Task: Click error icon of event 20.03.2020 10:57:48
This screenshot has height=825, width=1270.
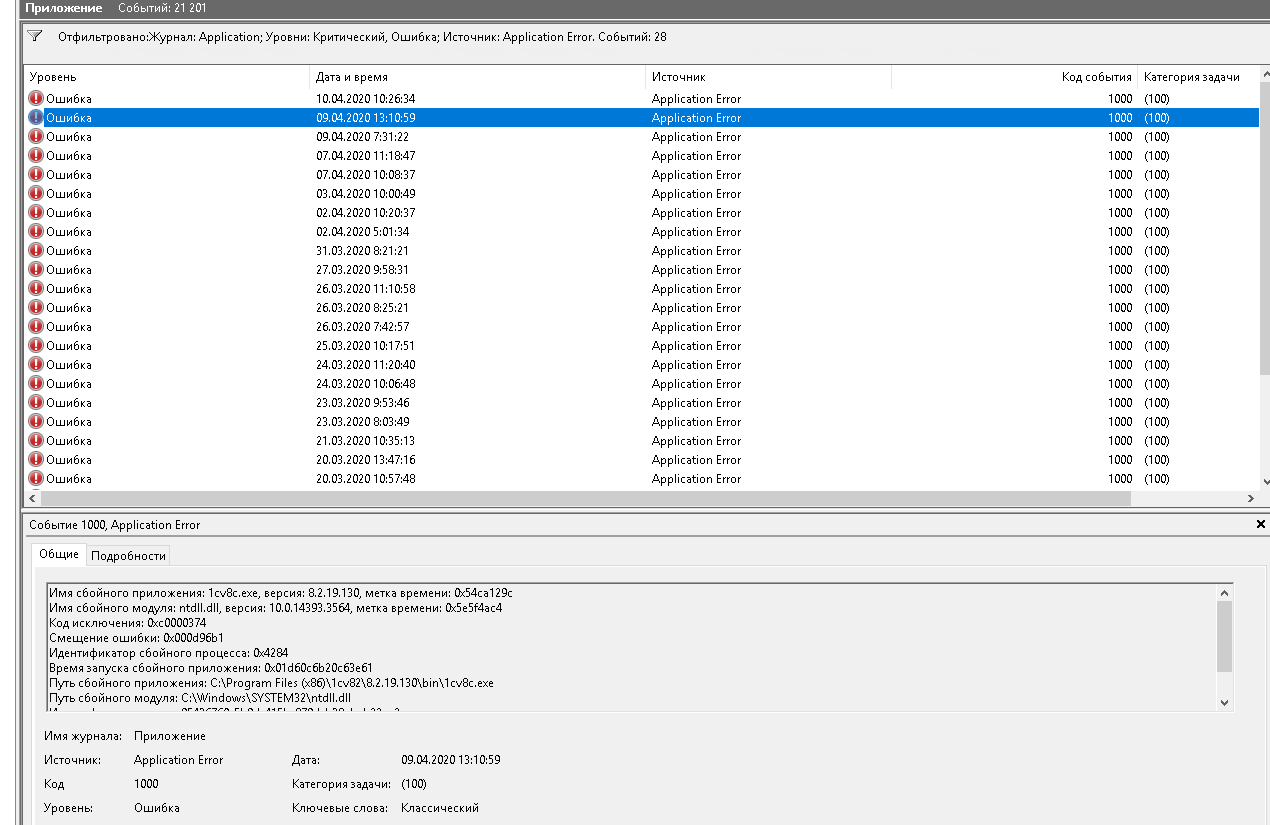Action: pos(36,479)
